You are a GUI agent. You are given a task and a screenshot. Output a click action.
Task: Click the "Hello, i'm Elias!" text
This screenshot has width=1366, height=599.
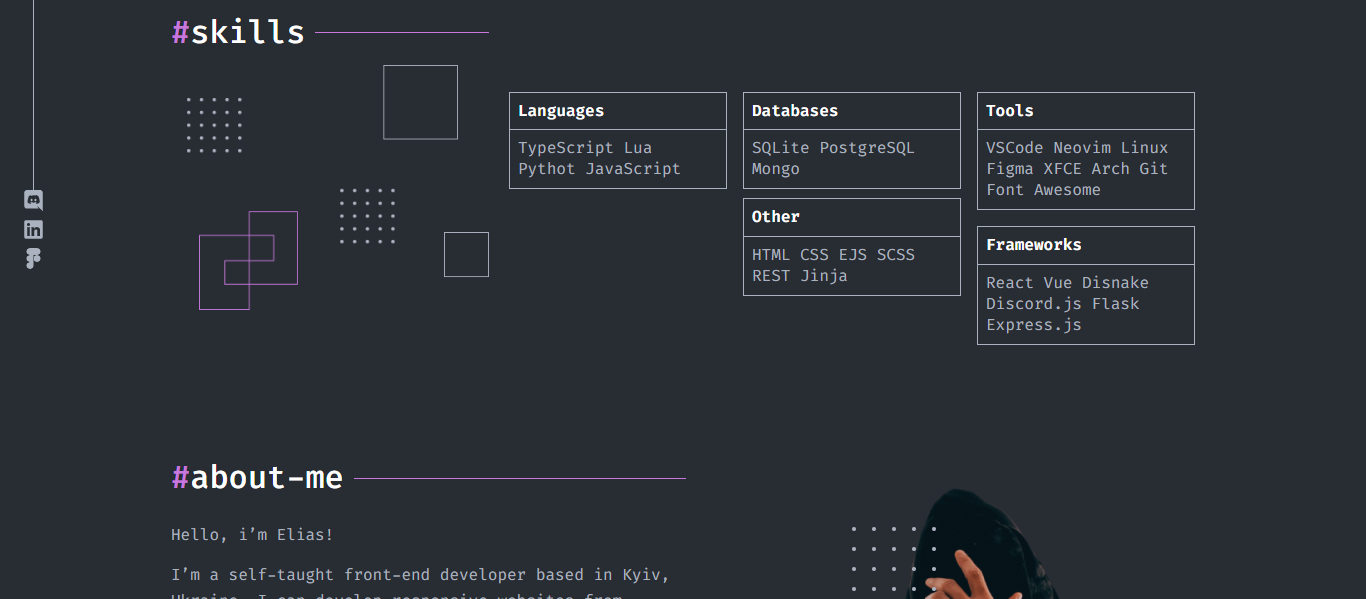[252, 535]
